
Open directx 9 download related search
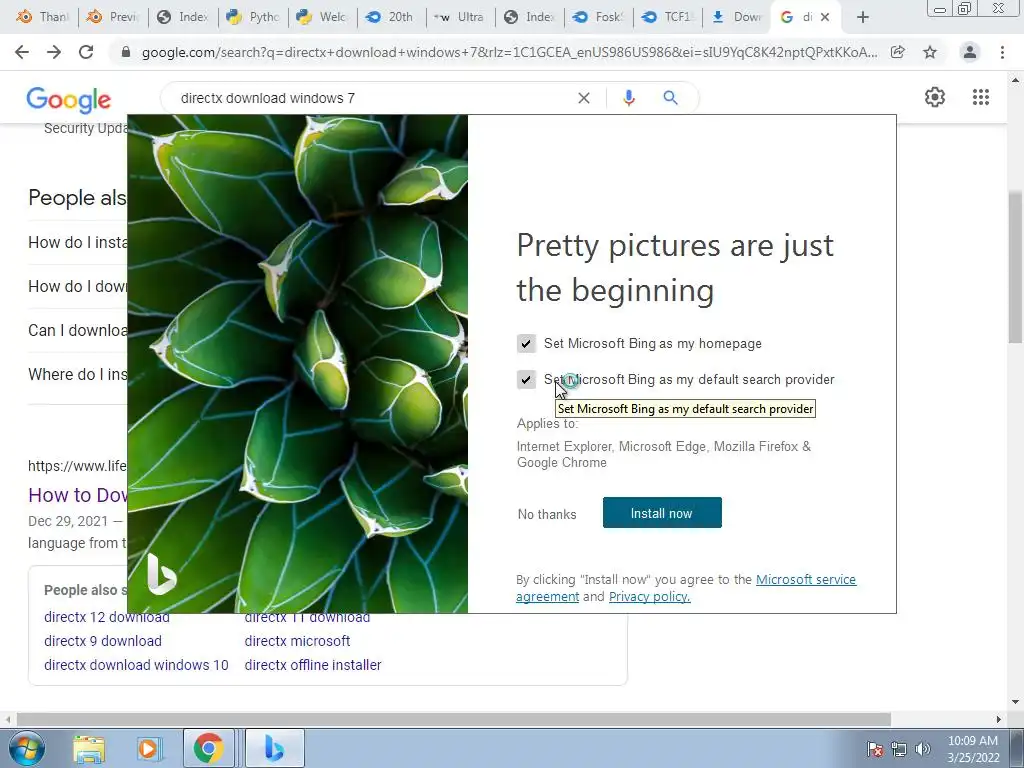[x=103, y=641]
